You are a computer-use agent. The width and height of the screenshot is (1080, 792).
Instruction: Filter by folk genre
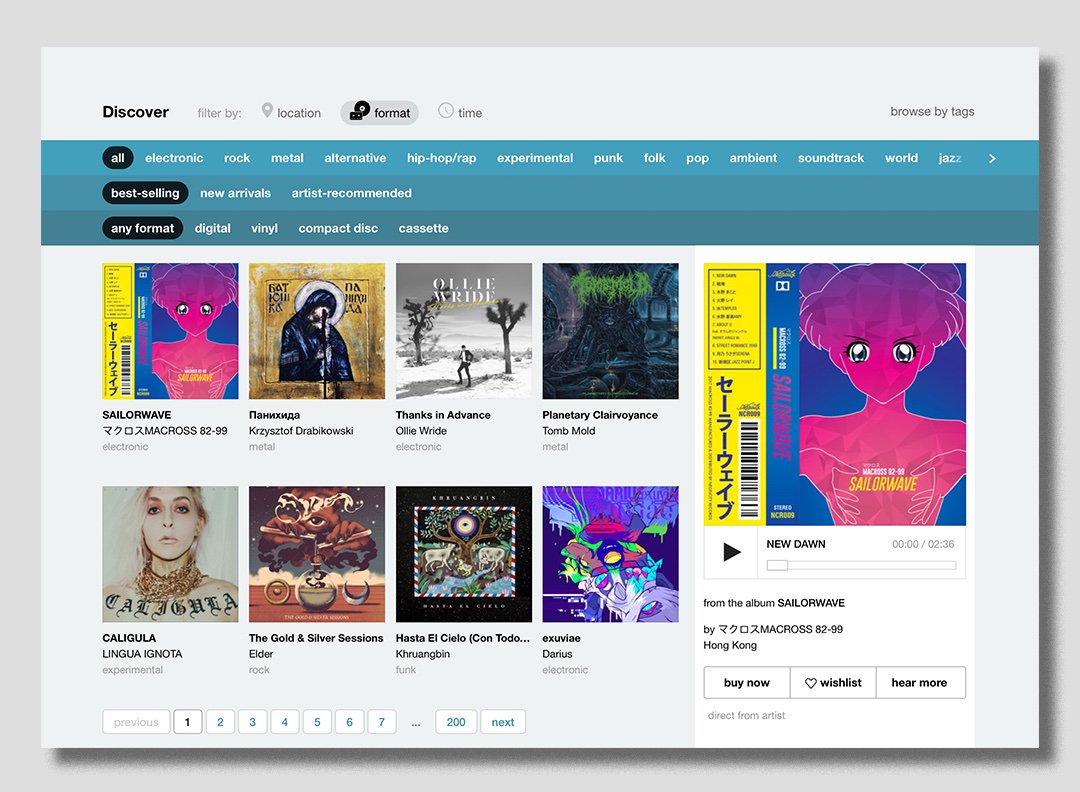(654, 158)
